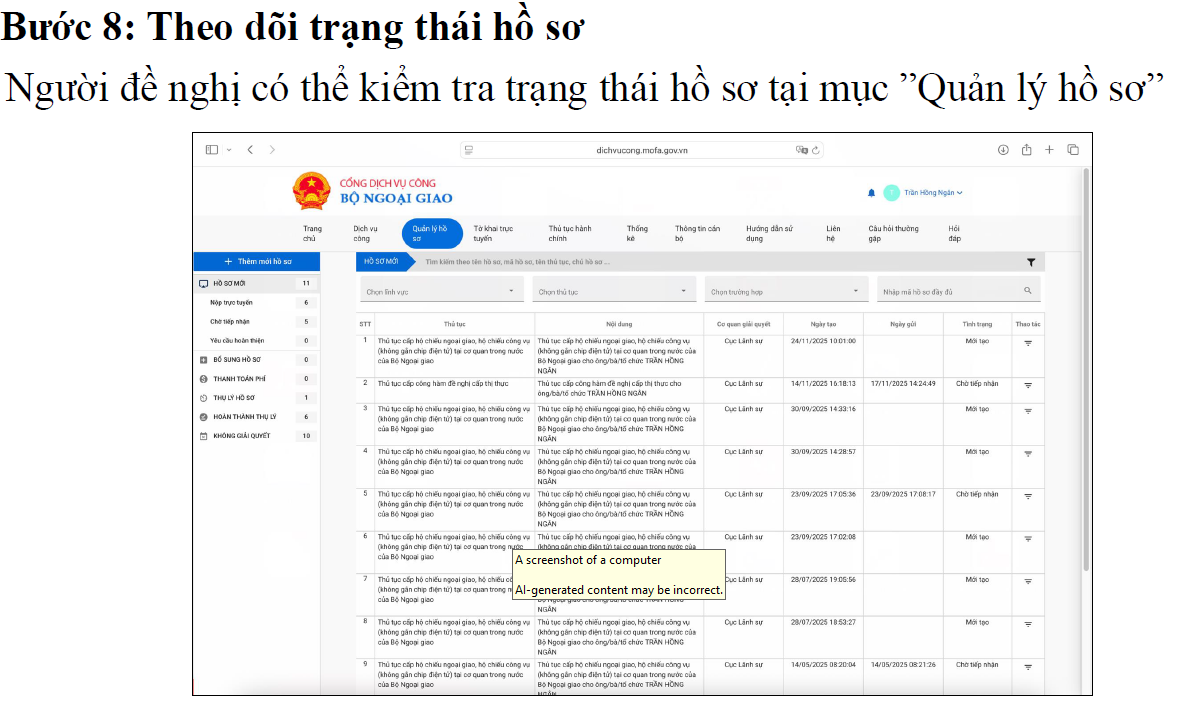Go to "Thủ tục hành chính" menu
1179x707 pixels.
[x=570, y=233]
